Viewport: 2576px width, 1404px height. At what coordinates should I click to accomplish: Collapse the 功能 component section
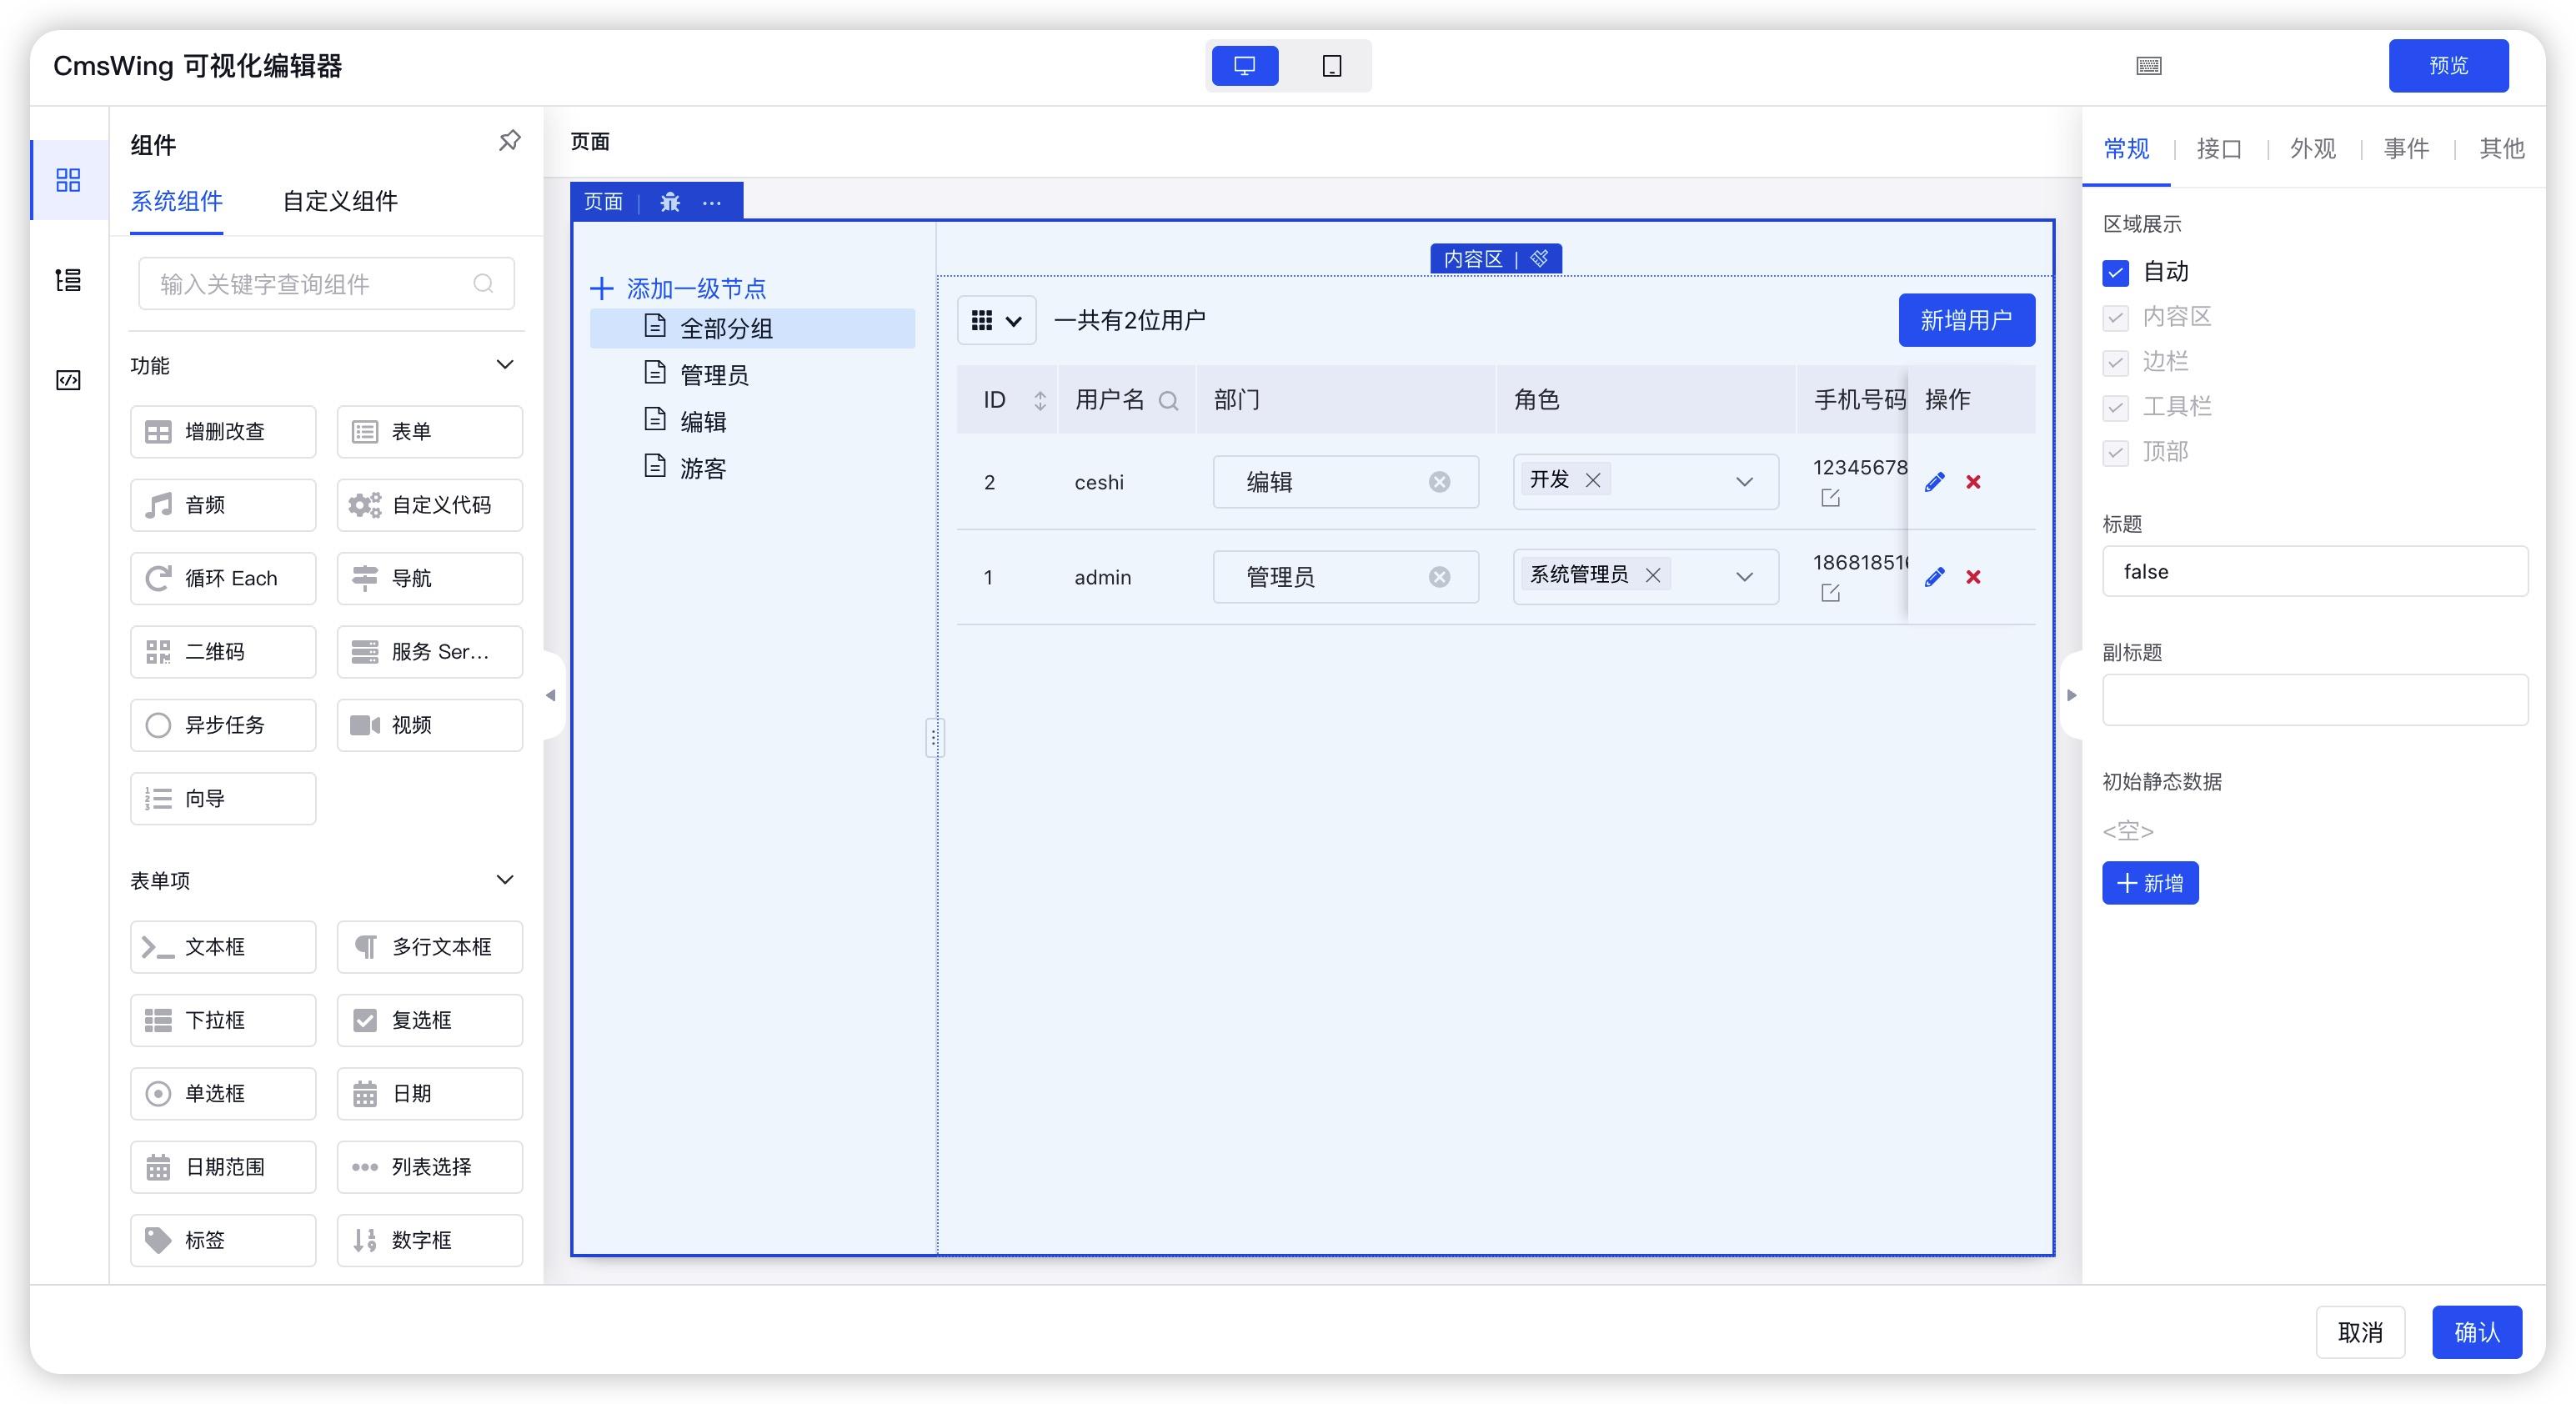coord(505,365)
